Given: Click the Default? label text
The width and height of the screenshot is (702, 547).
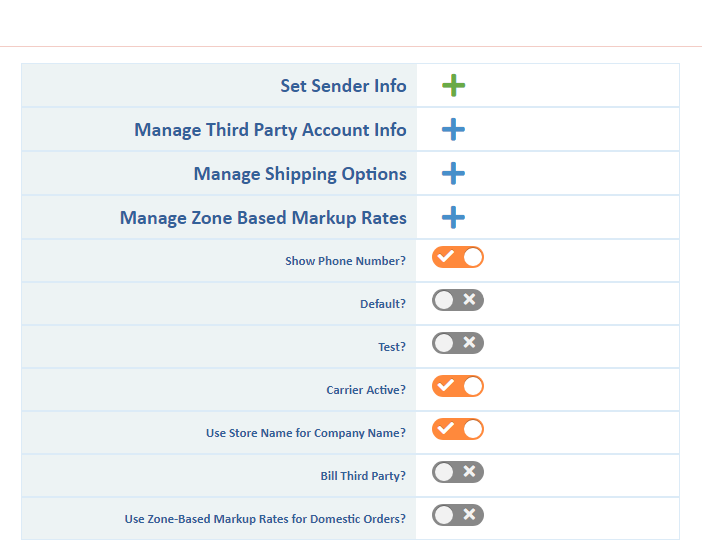Looking at the screenshot, I should [383, 304].
